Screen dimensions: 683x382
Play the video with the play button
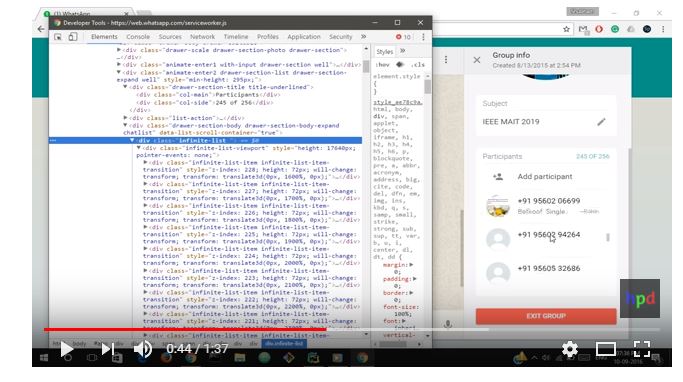point(67,349)
